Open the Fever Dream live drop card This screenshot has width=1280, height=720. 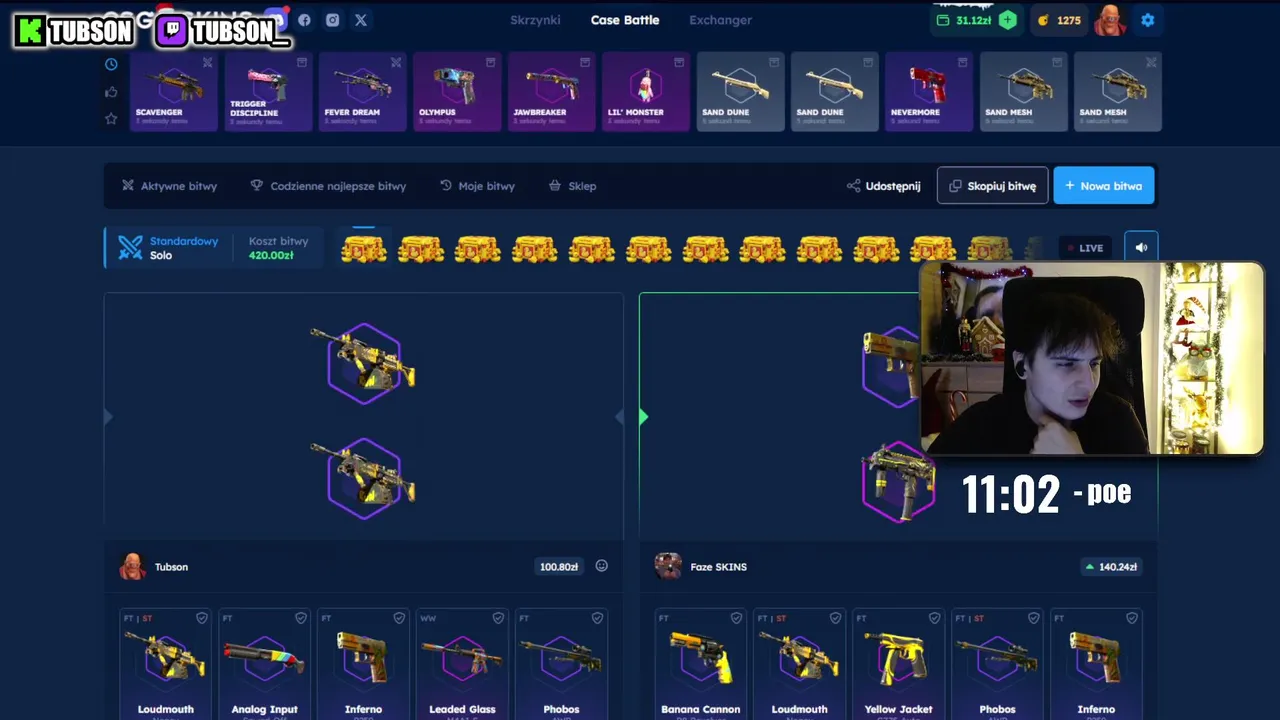tap(363, 92)
